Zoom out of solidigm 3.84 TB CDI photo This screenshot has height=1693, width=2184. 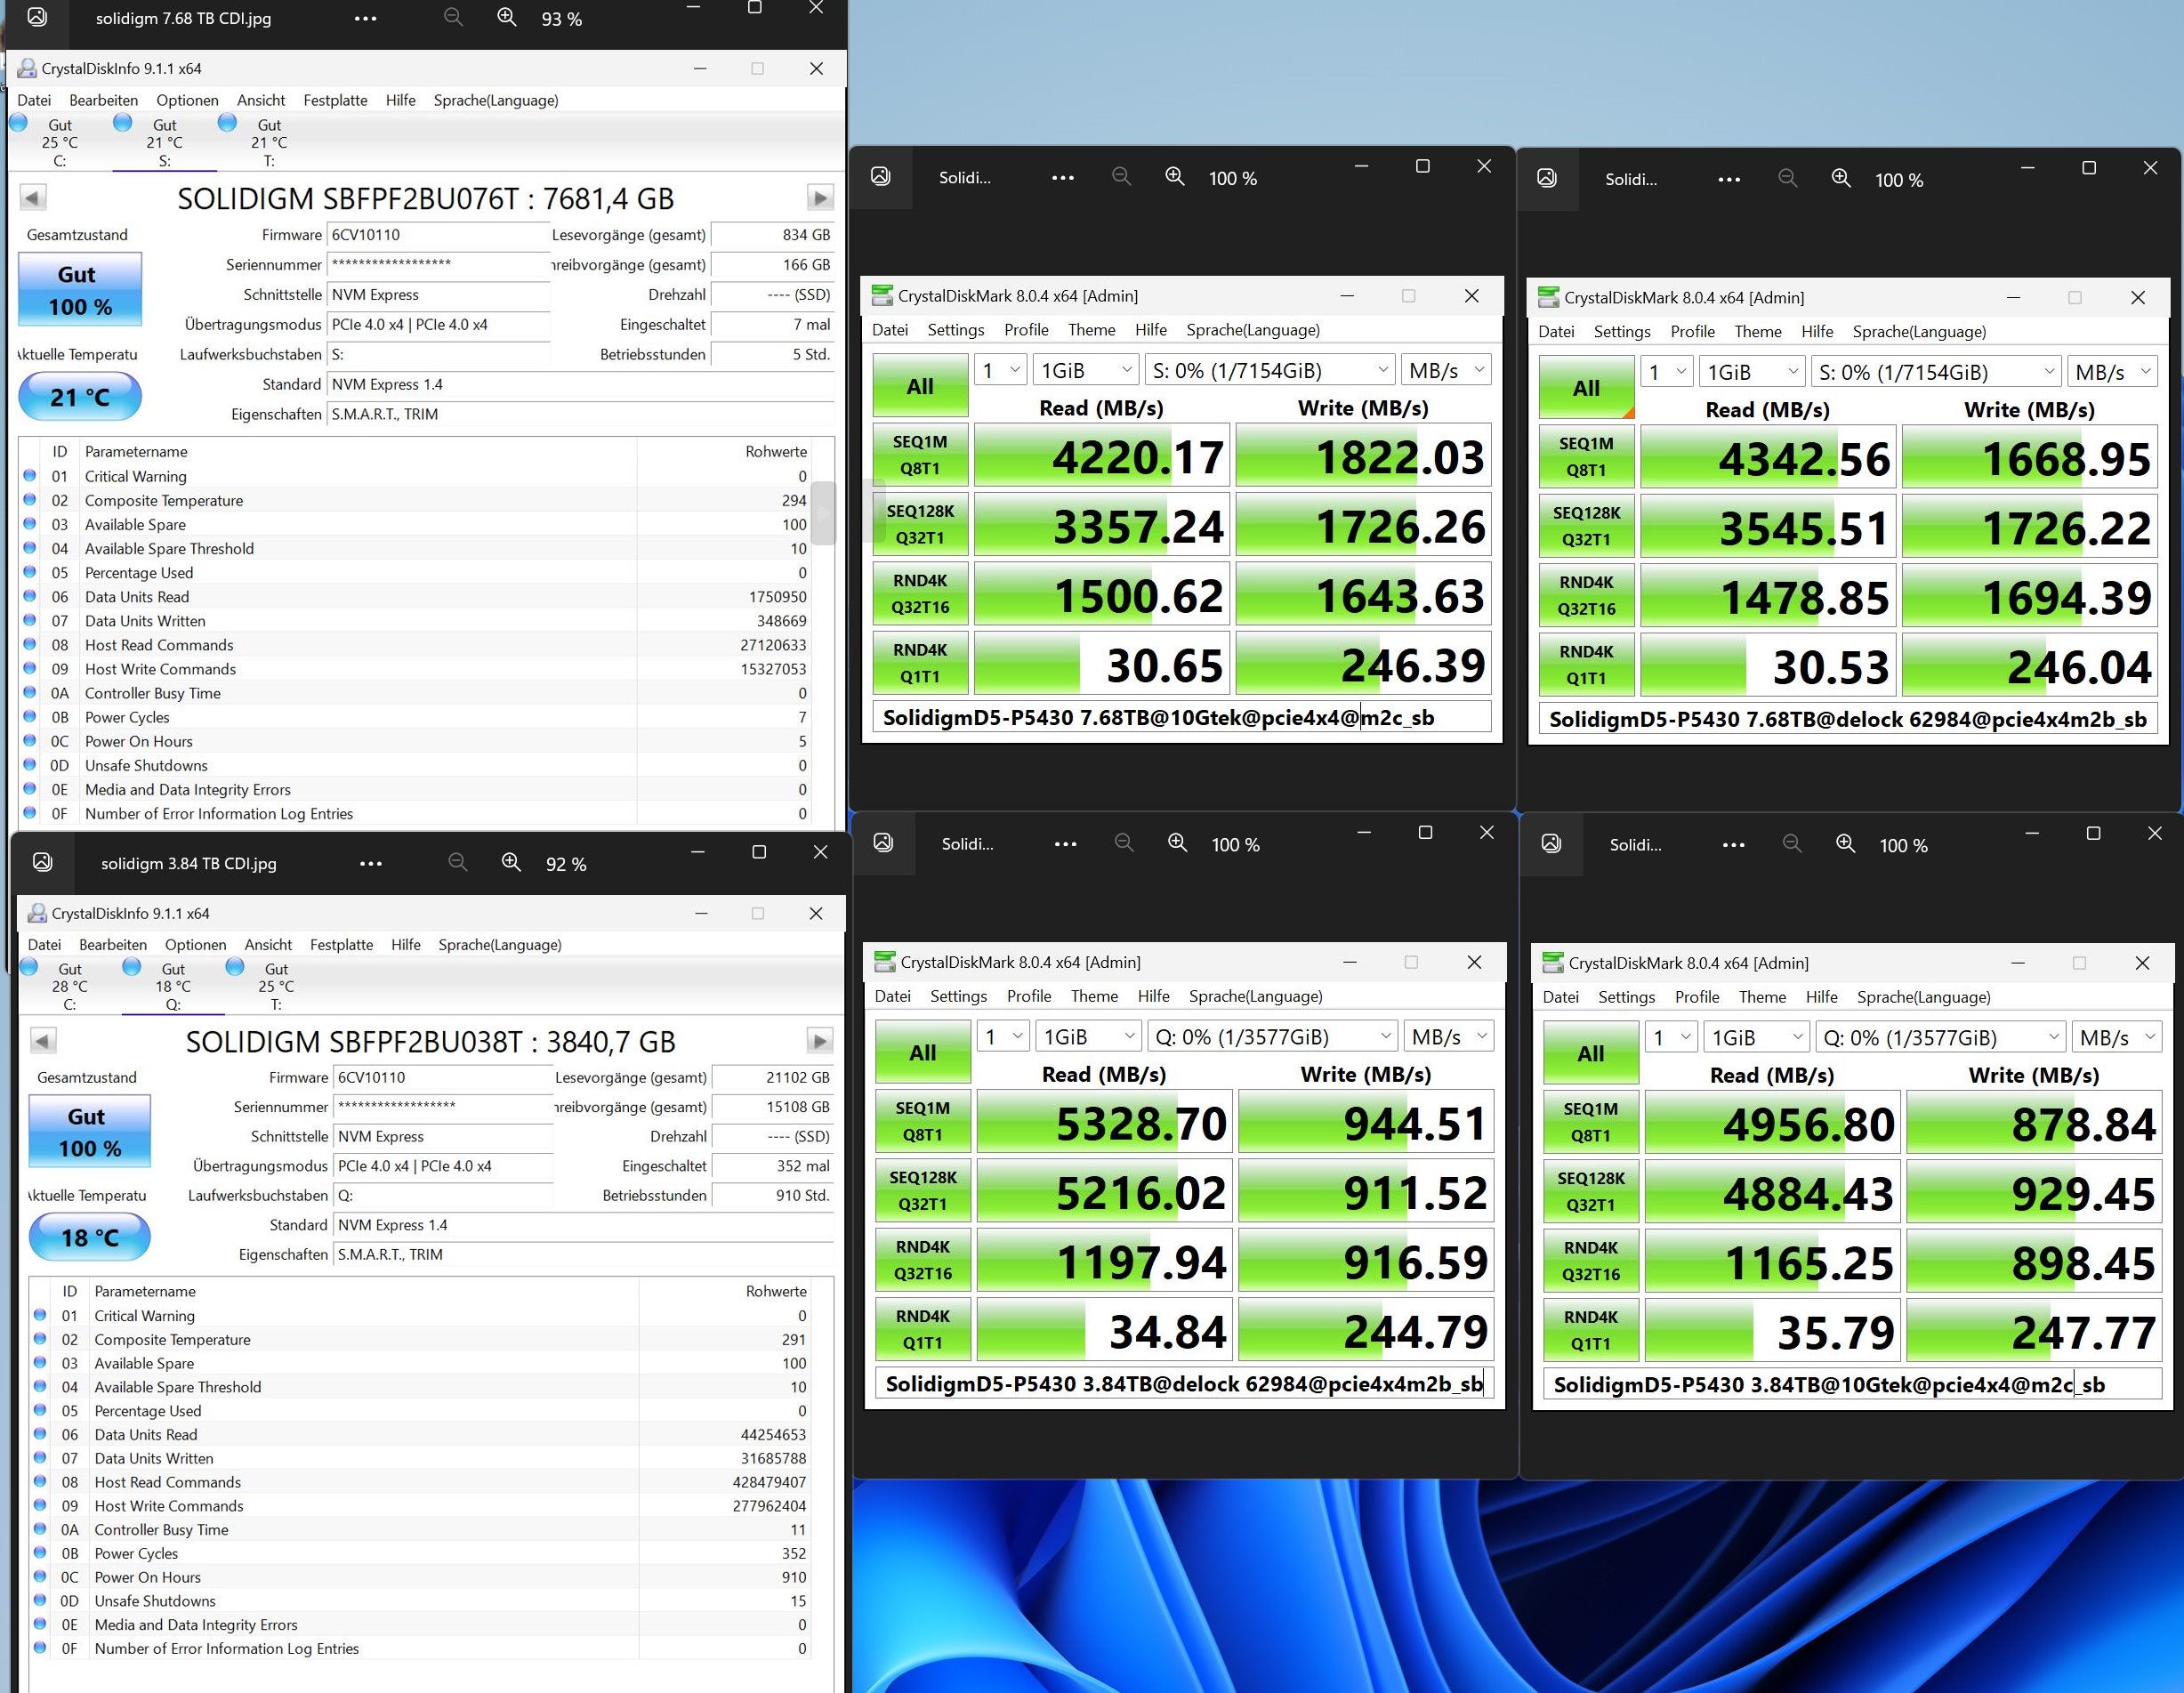point(458,862)
